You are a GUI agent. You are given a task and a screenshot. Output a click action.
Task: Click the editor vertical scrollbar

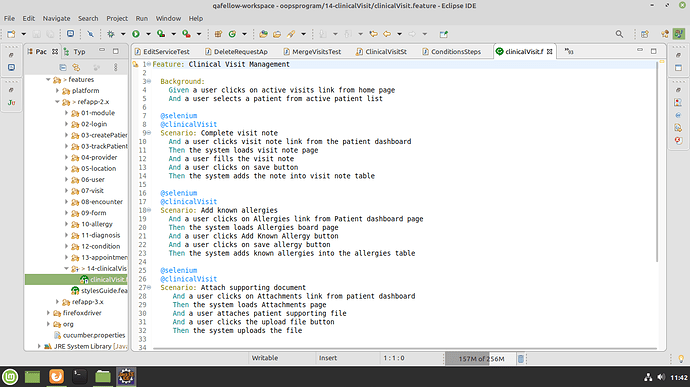(657, 162)
